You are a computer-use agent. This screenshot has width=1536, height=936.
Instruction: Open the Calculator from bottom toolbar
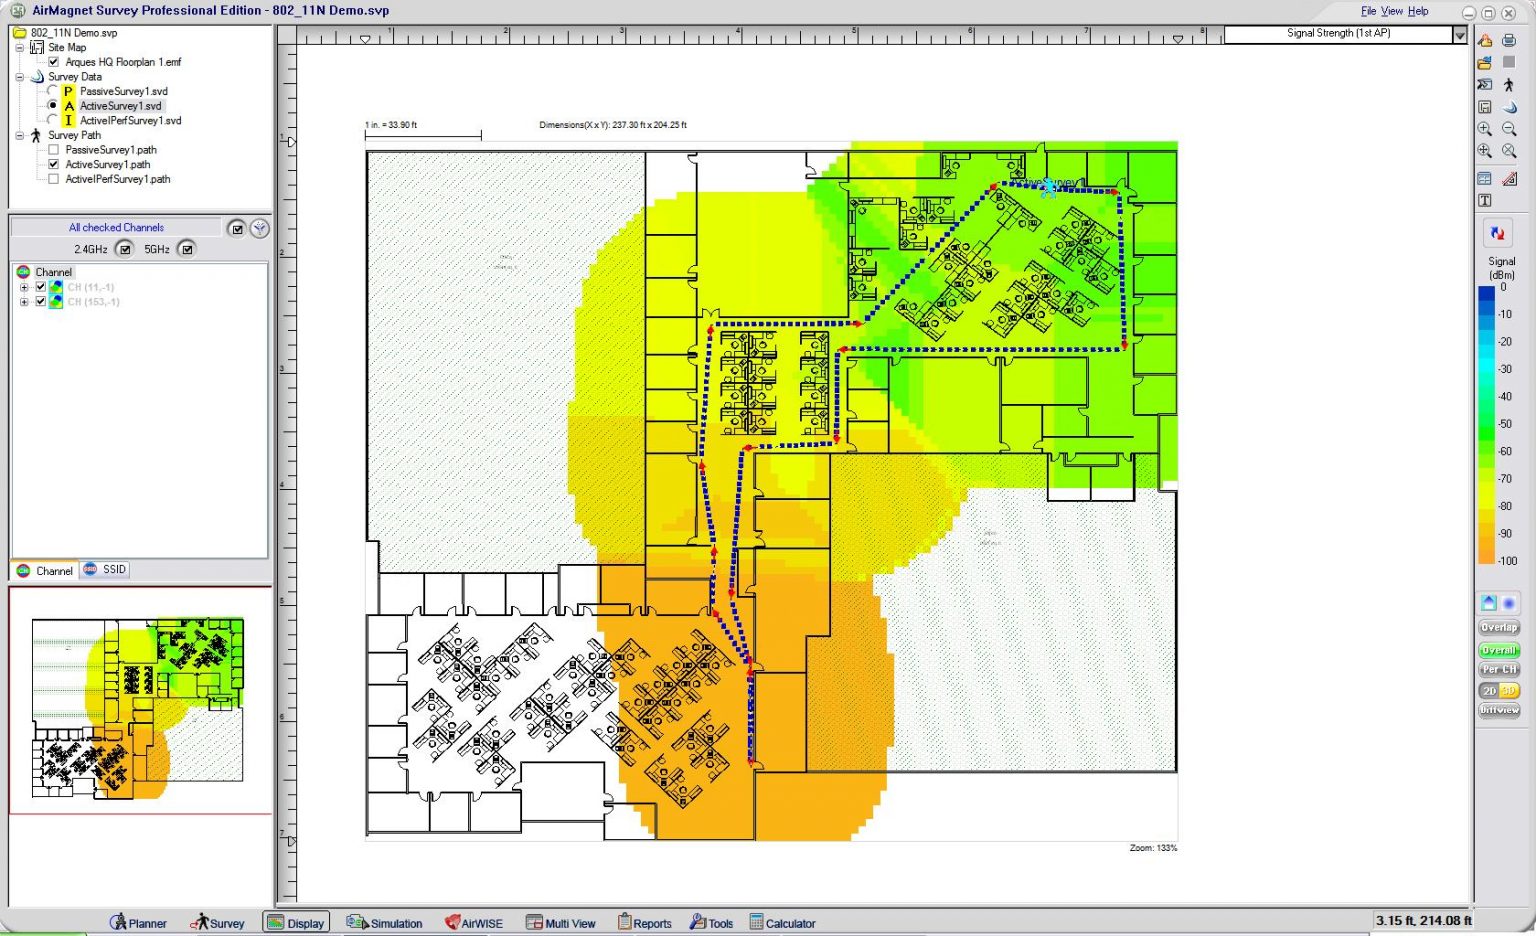782,923
